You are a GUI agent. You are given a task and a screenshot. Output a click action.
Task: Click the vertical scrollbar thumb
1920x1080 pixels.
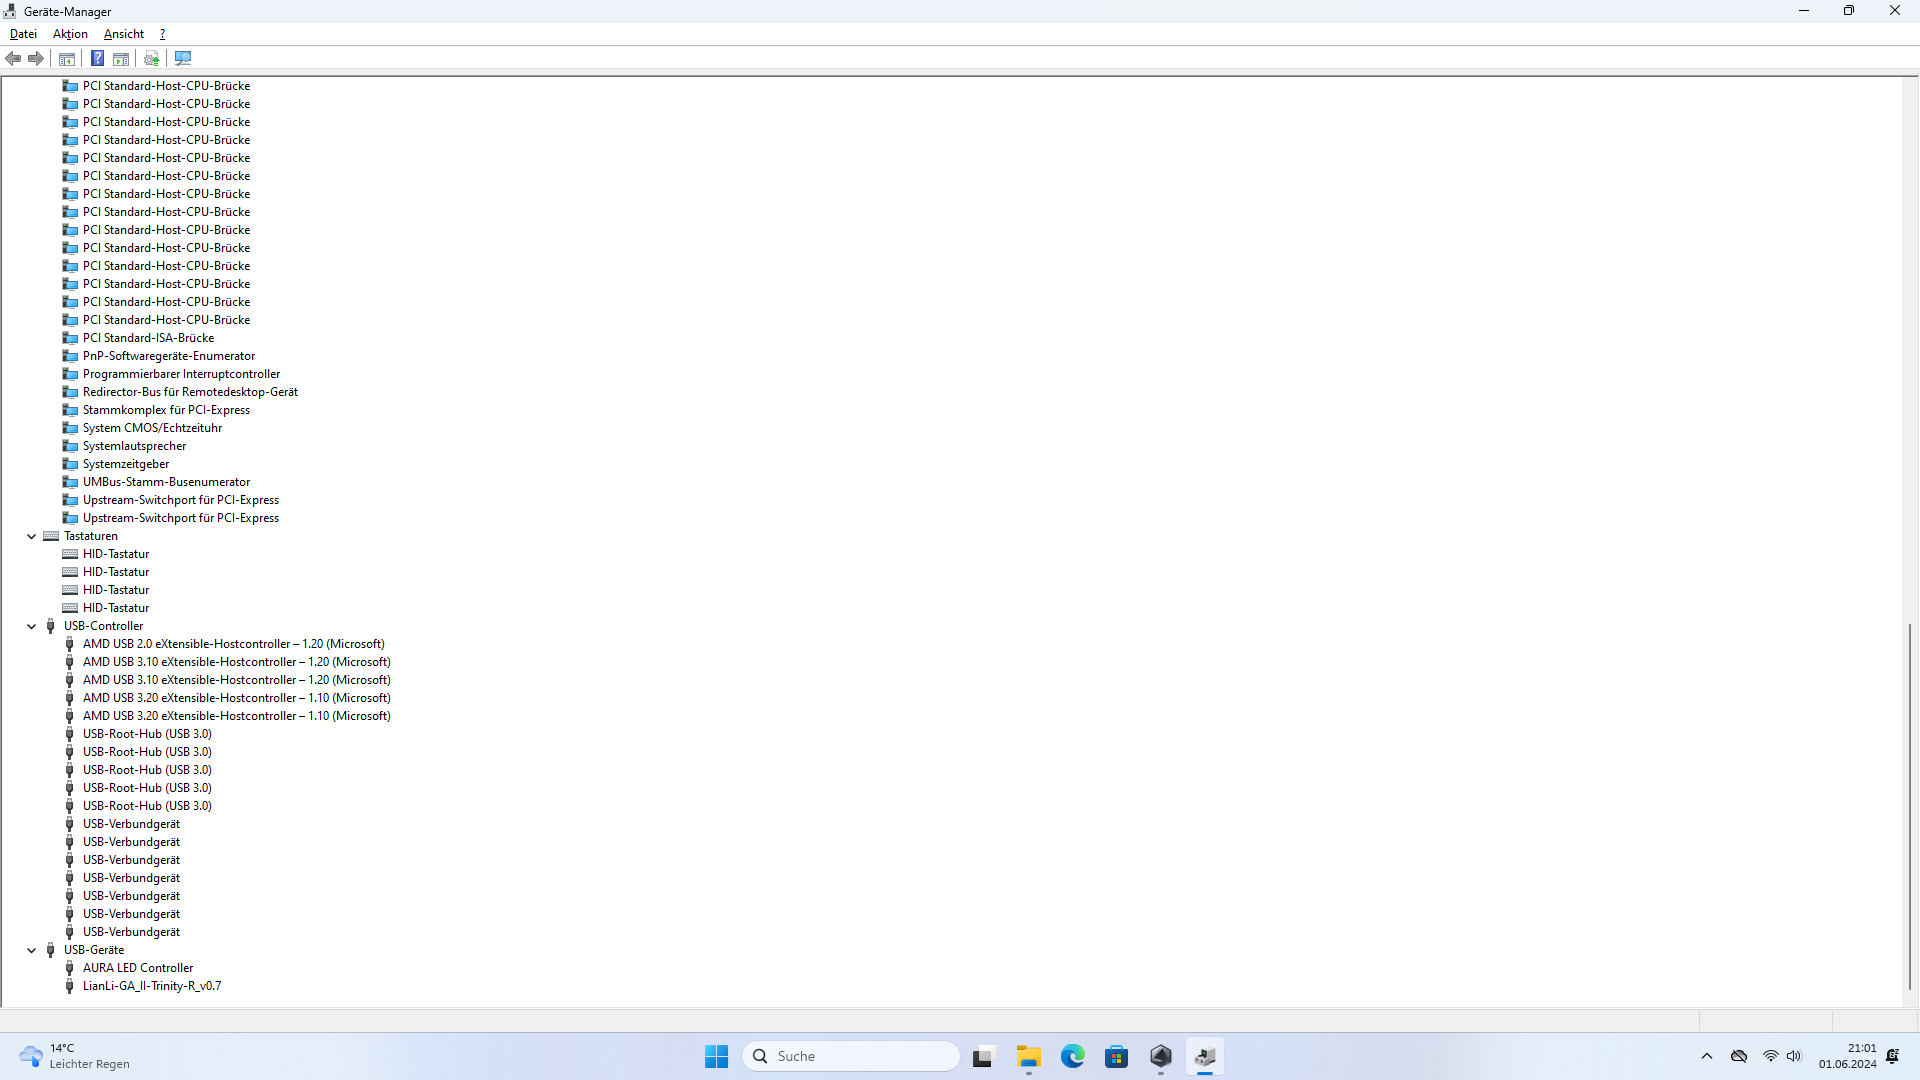click(1909, 805)
